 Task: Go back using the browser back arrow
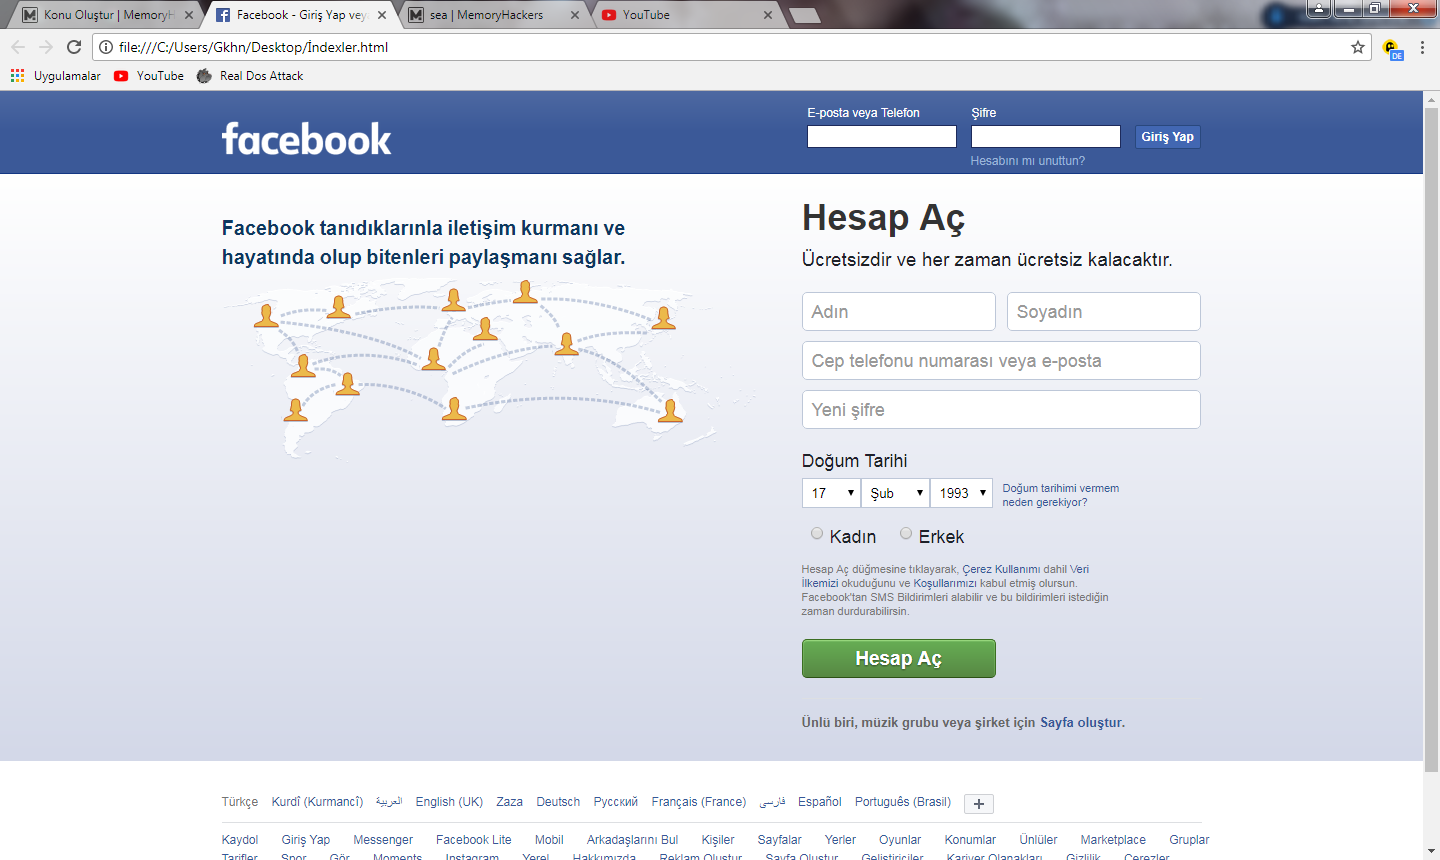(18, 47)
